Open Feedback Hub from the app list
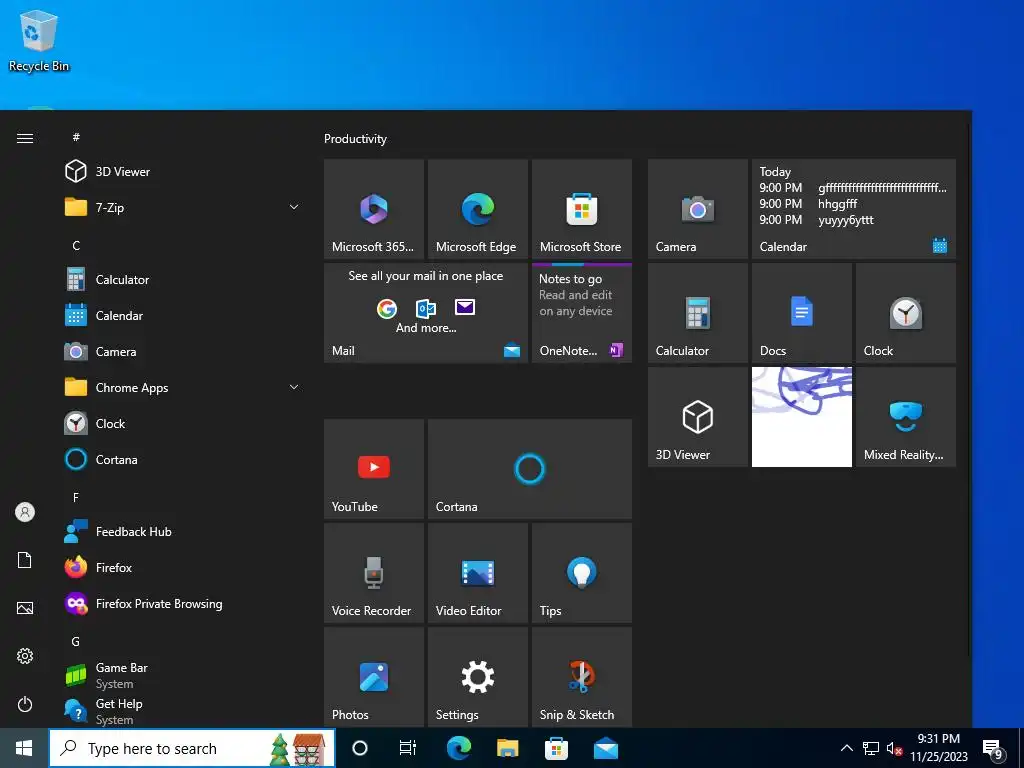 183,532
